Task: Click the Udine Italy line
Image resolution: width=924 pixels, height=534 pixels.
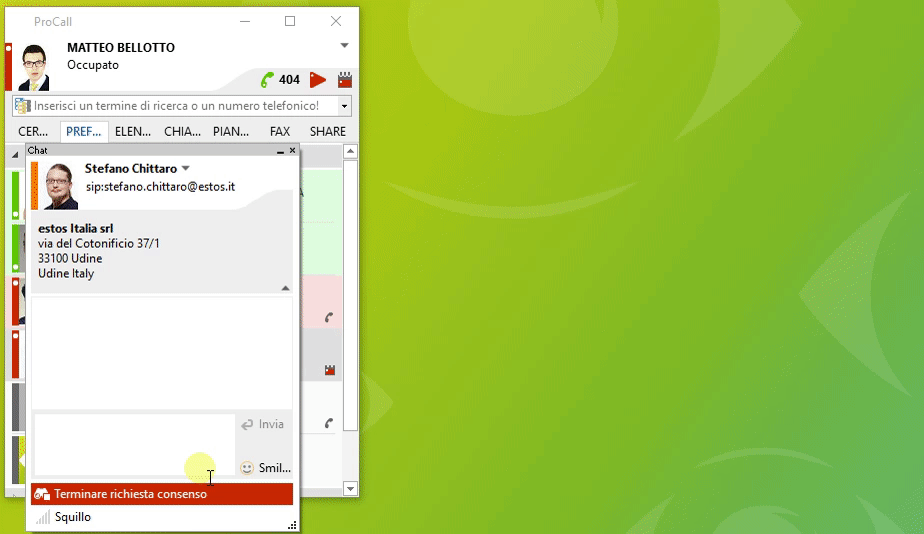Action: click(66, 273)
